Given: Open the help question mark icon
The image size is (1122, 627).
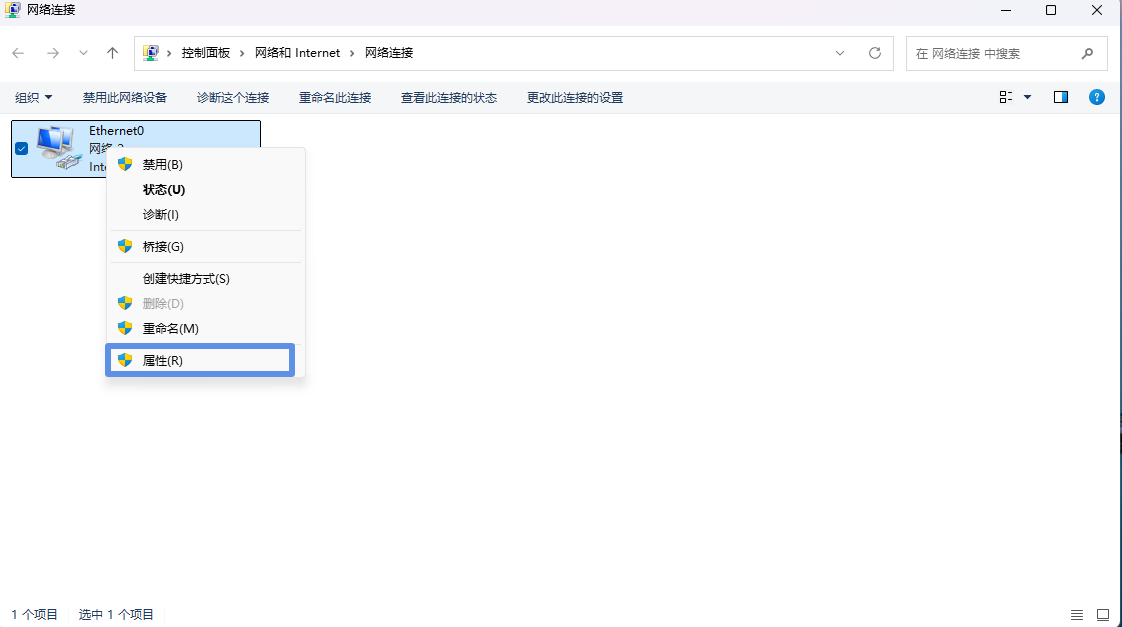Looking at the screenshot, I should pyautogui.click(x=1096, y=97).
